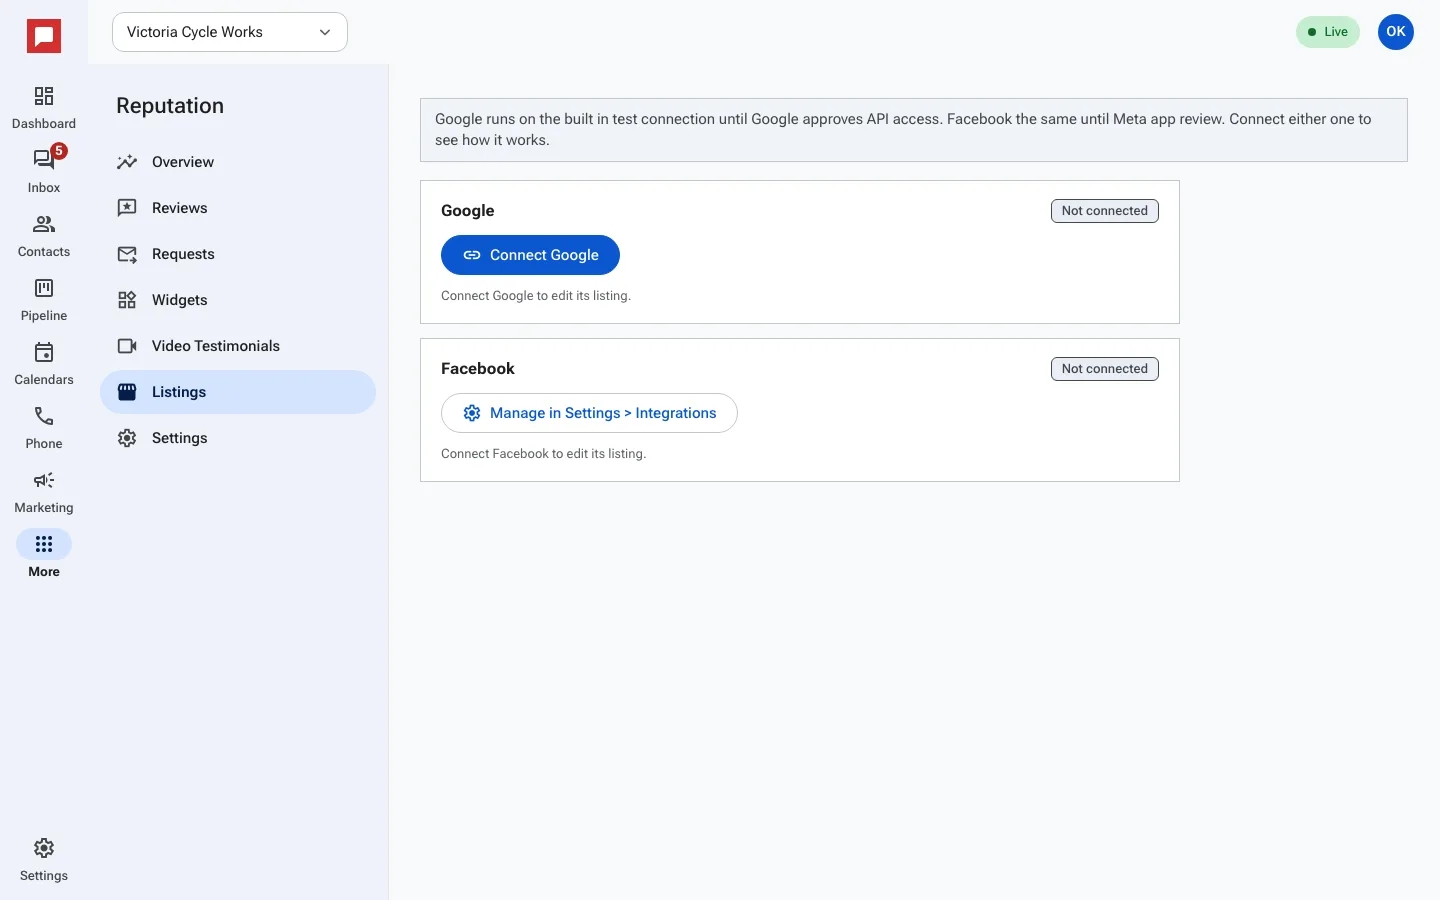Open the Pipeline board
Image resolution: width=1440 pixels, height=900 pixels.
point(44,300)
